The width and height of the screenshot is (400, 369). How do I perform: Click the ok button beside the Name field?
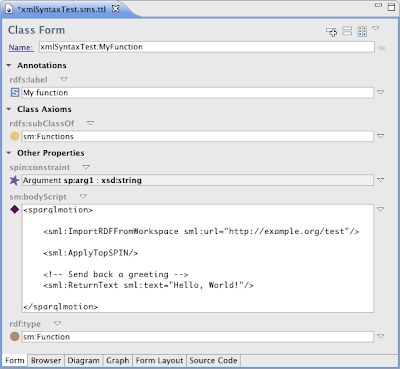tap(382, 48)
